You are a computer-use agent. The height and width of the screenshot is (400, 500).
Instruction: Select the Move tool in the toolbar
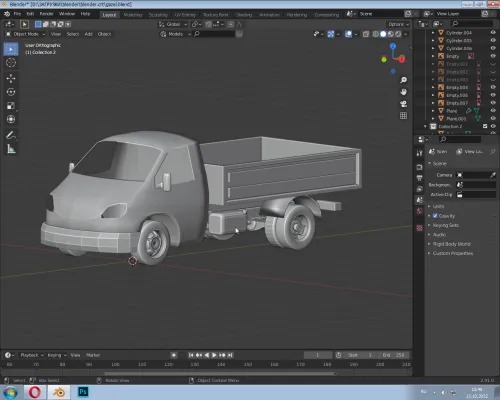pyautogui.click(x=11, y=78)
